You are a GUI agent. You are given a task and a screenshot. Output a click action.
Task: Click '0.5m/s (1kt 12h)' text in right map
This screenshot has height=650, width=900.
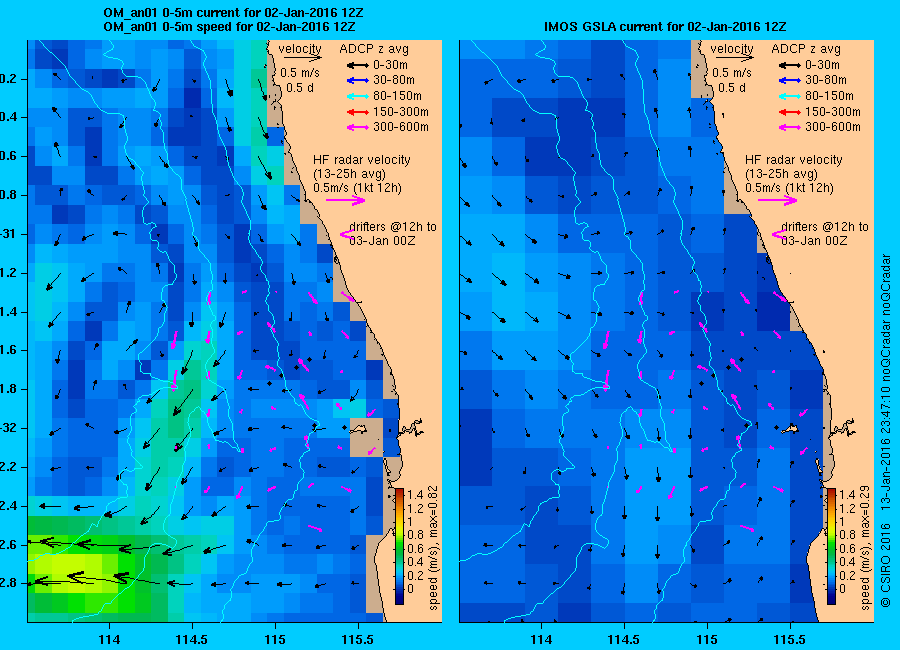(x=789, y=188)
